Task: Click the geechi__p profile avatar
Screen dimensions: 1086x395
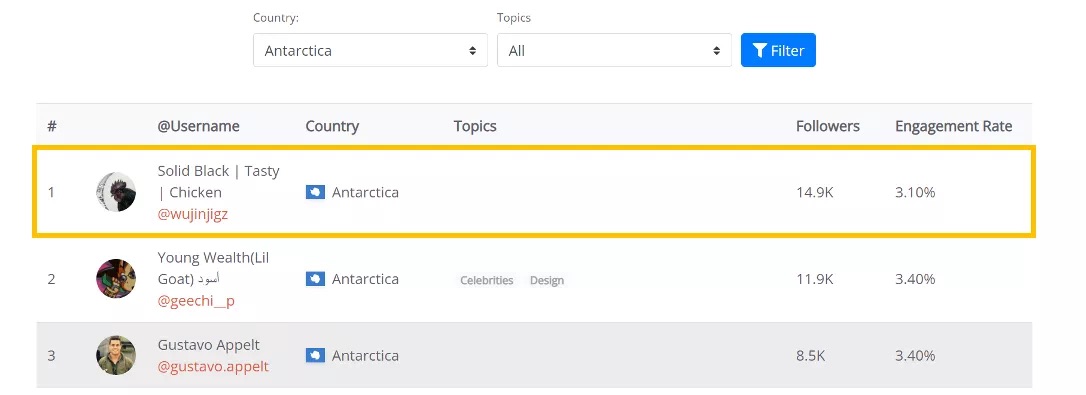Action: tap(116, 279)
